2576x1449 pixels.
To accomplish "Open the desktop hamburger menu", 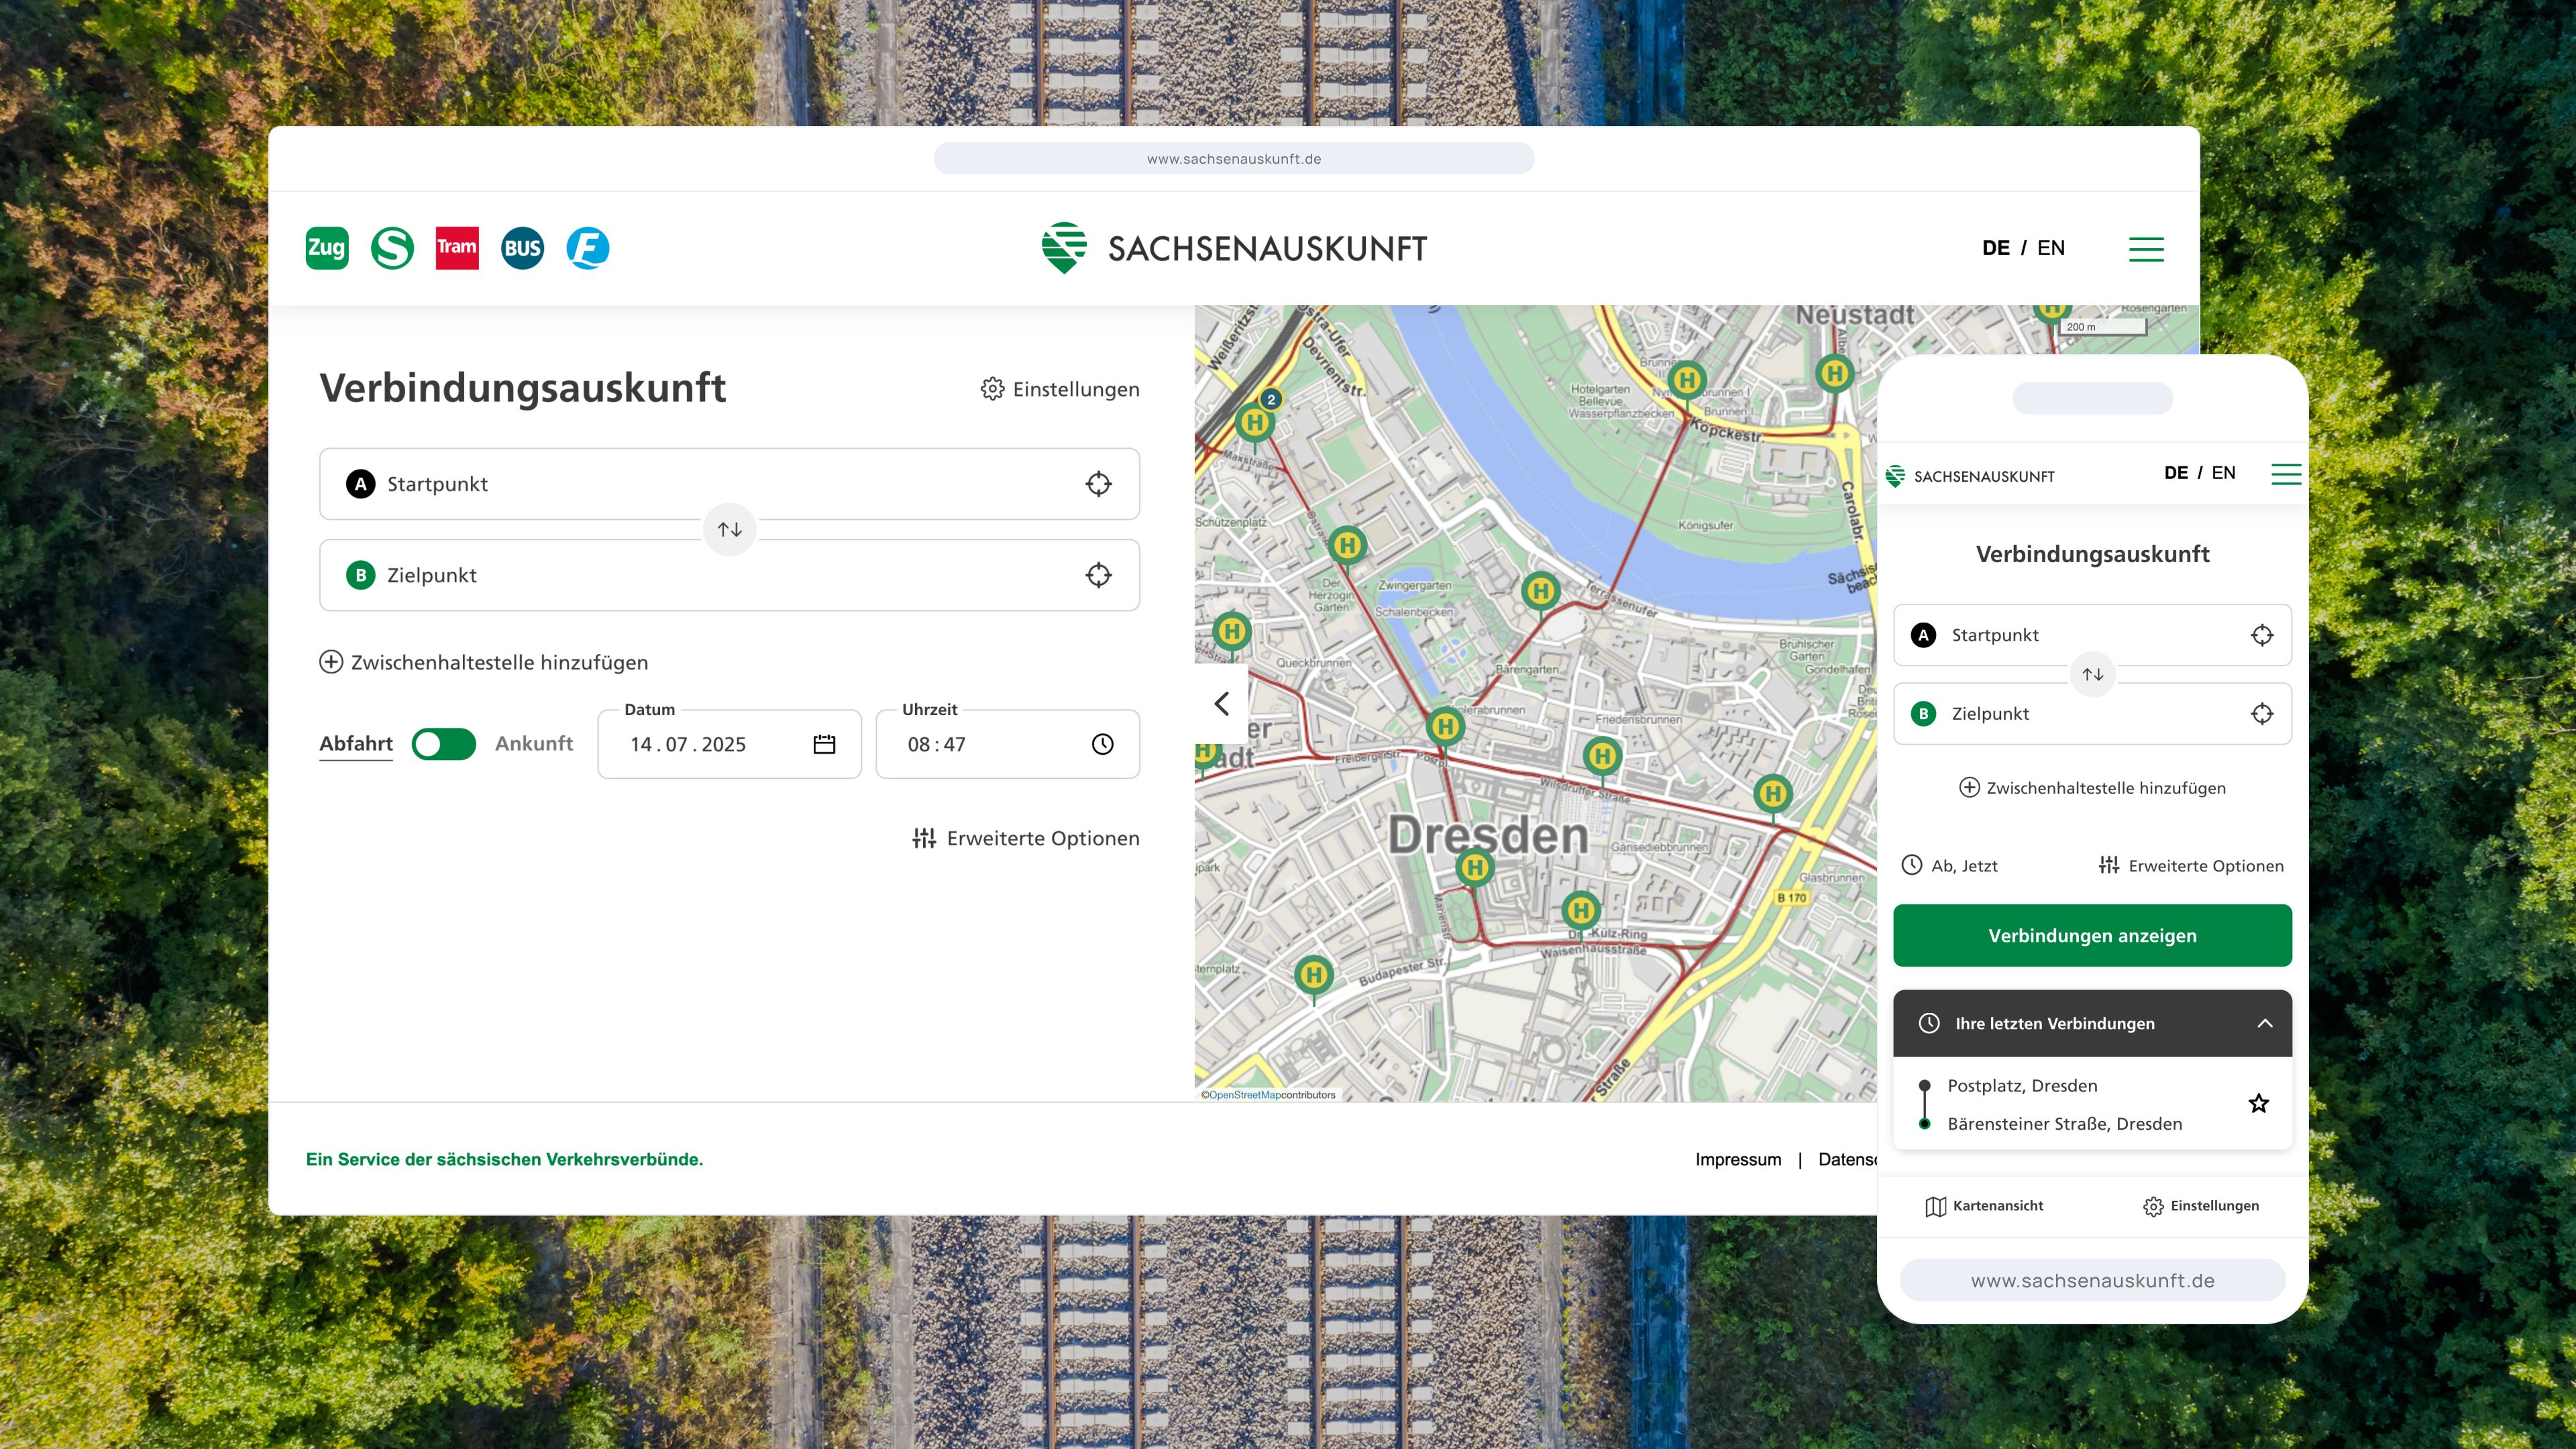I will [2145, 248].
